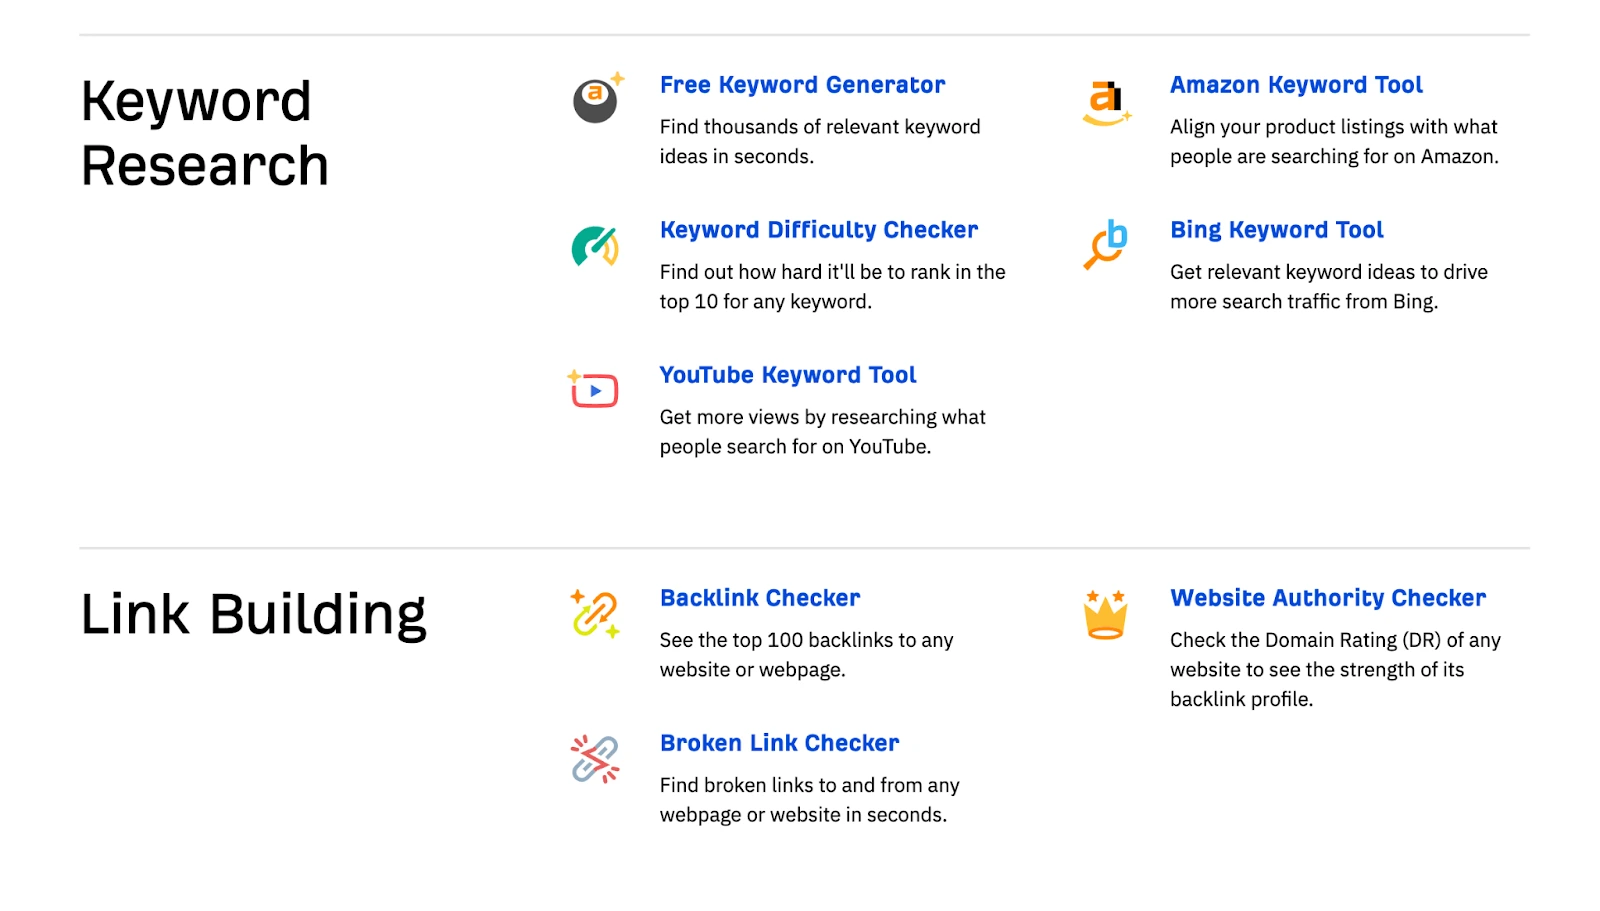Image resolution: width=1600 pixels, height=911 pixels.
Task: Open the YouTube Keyword Tool
Action: click(787, 375)
